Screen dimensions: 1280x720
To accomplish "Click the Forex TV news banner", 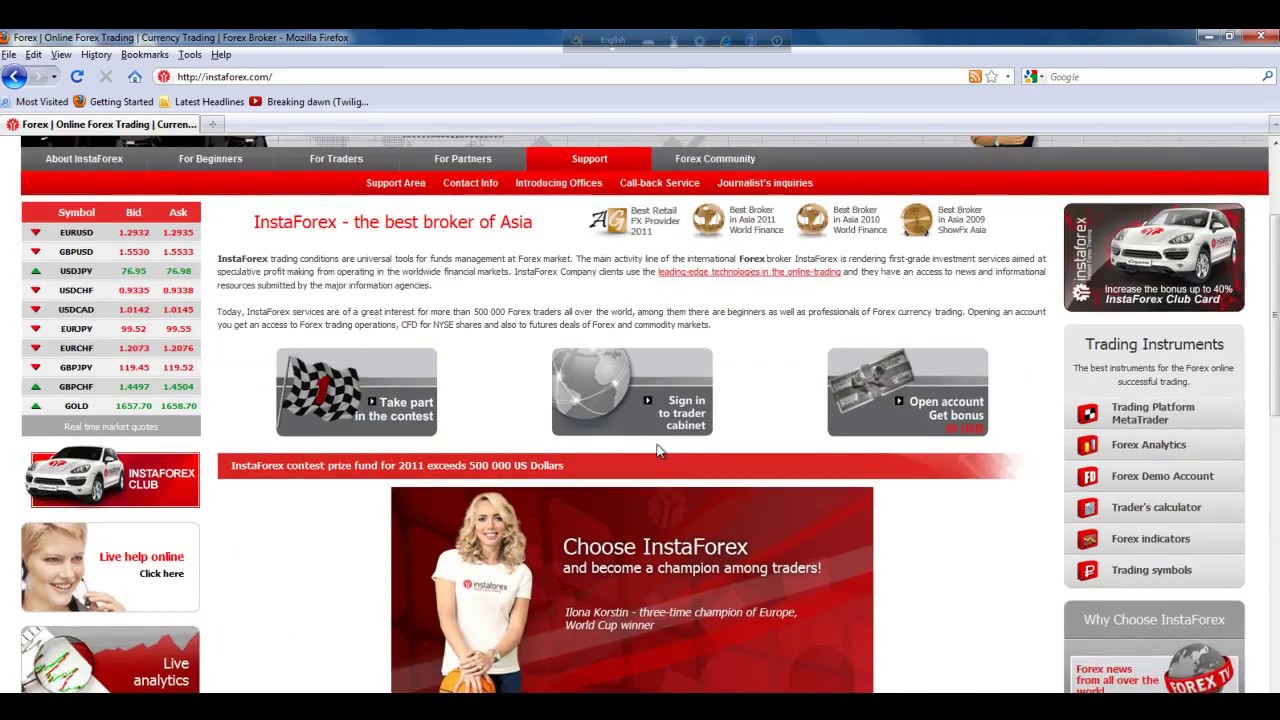I will (x=1154, y=670).
